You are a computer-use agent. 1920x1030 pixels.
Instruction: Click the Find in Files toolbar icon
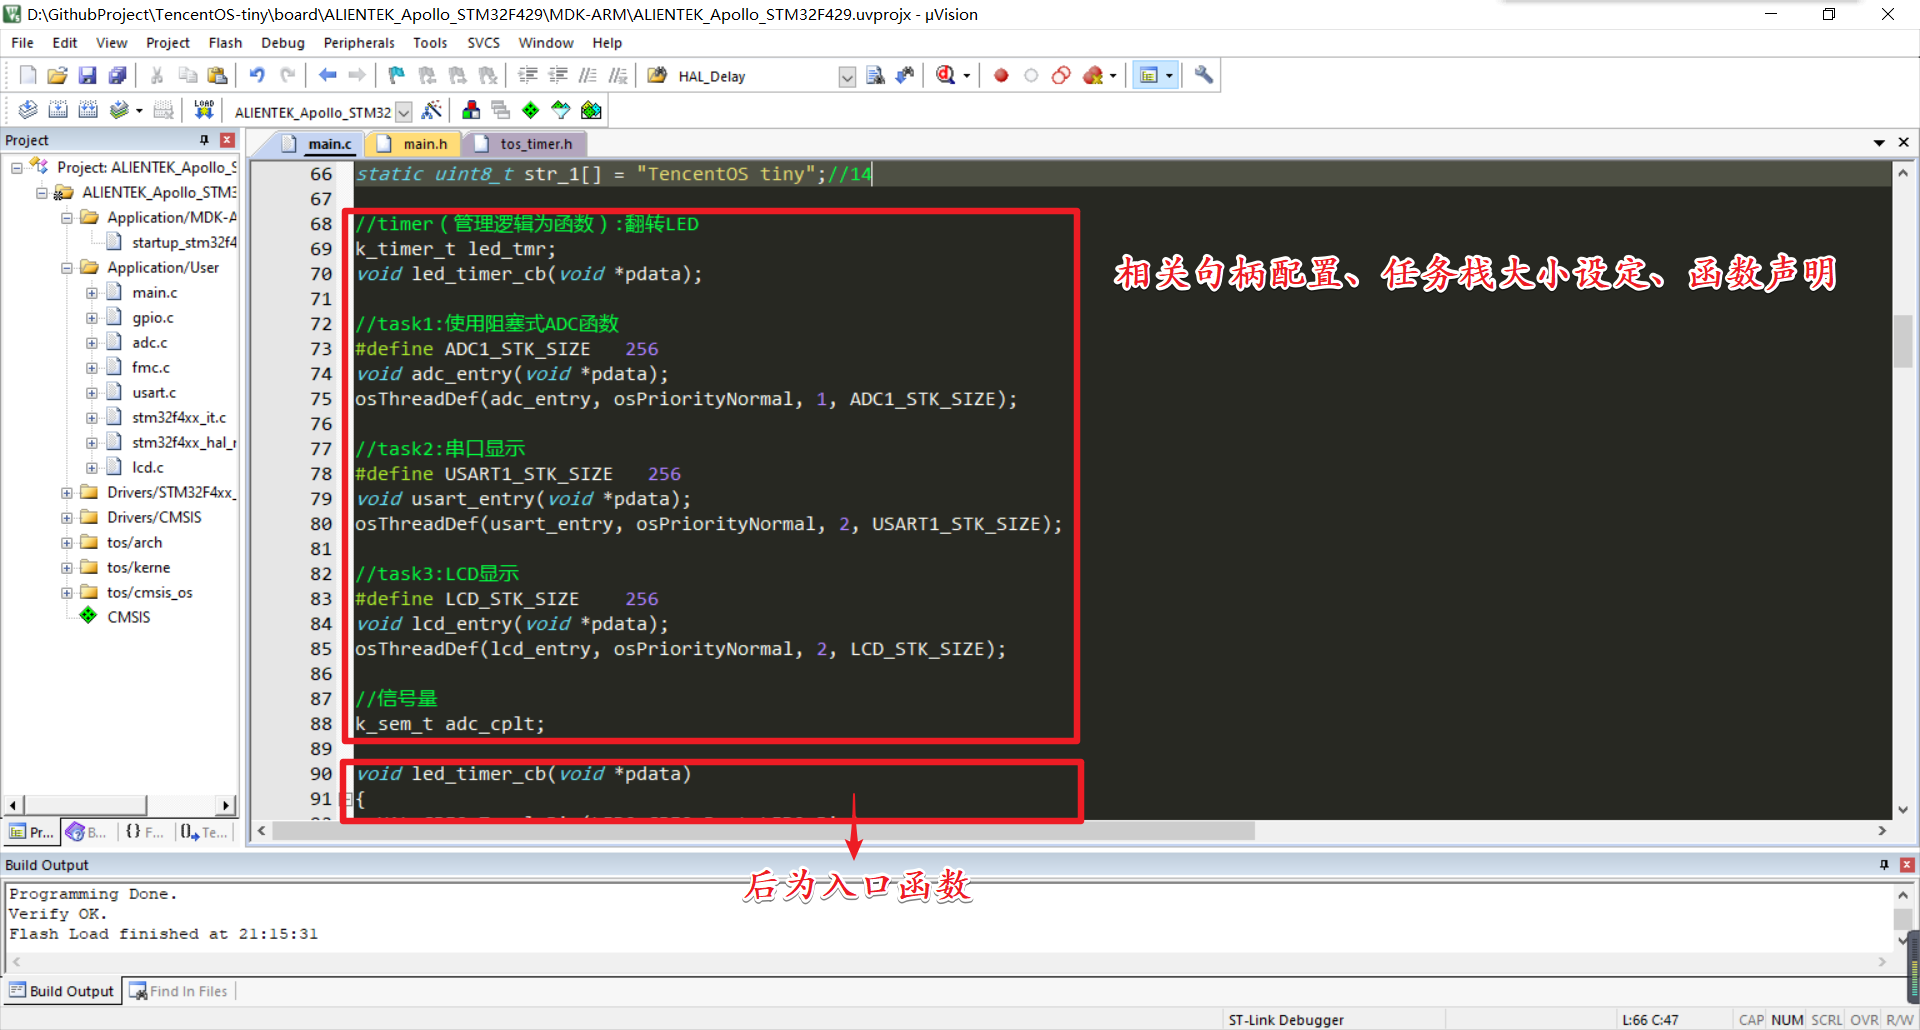click(875, 75)
